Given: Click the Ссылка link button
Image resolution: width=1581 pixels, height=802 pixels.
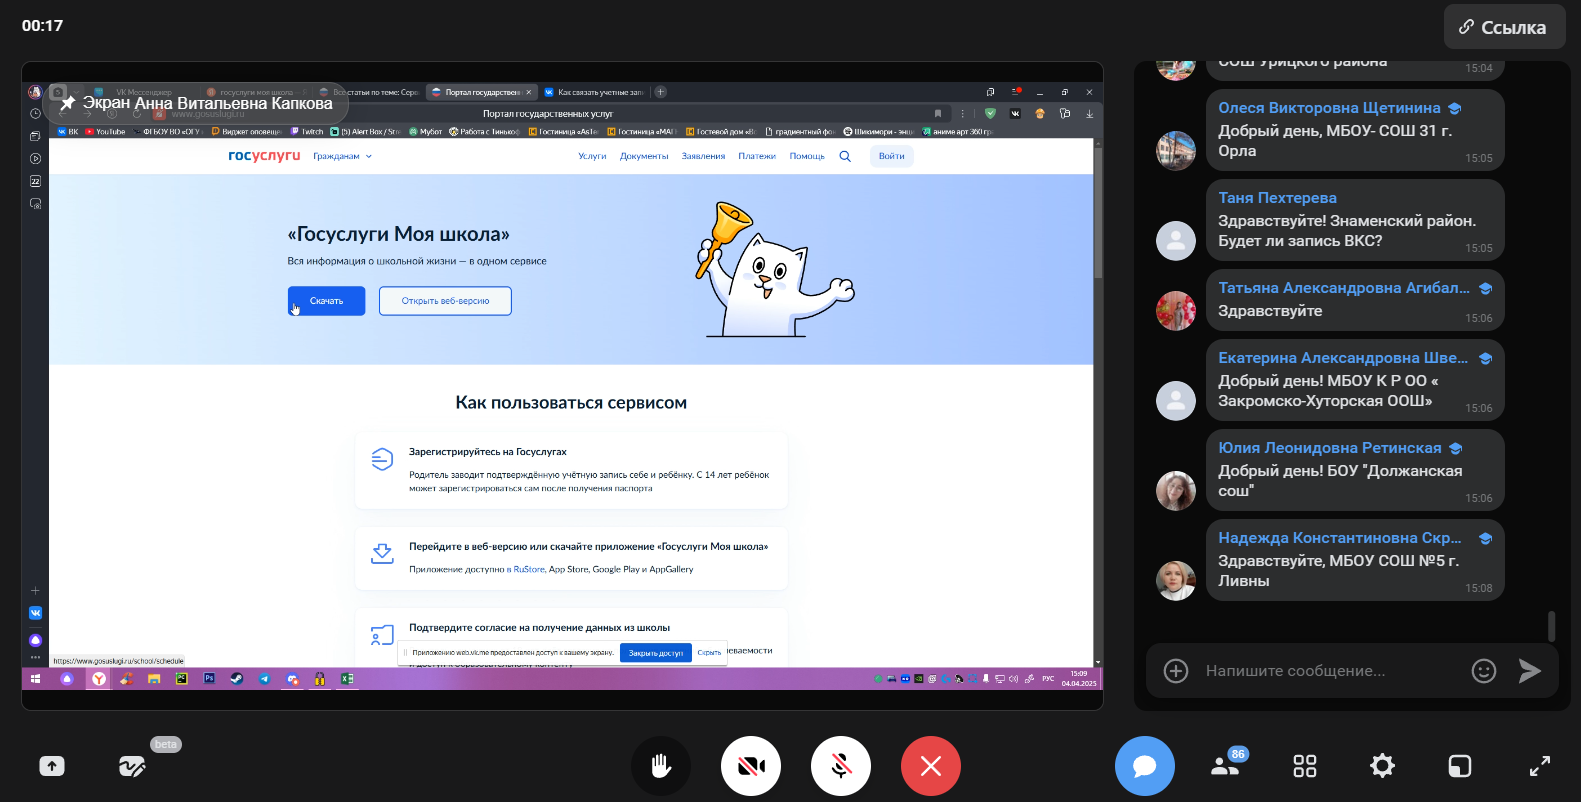Looking at the screenshot, I should pos(1502,27).
